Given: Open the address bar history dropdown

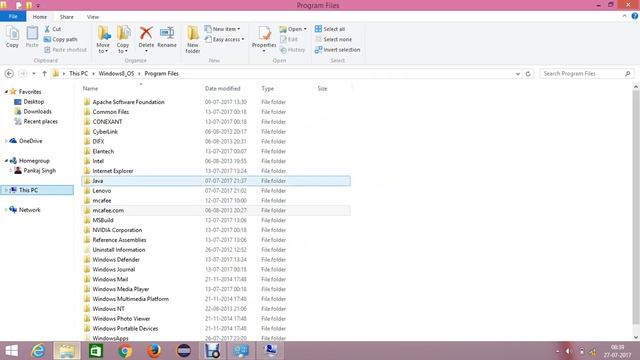Looking at the screenshot, I should click(x=518, y=74).
